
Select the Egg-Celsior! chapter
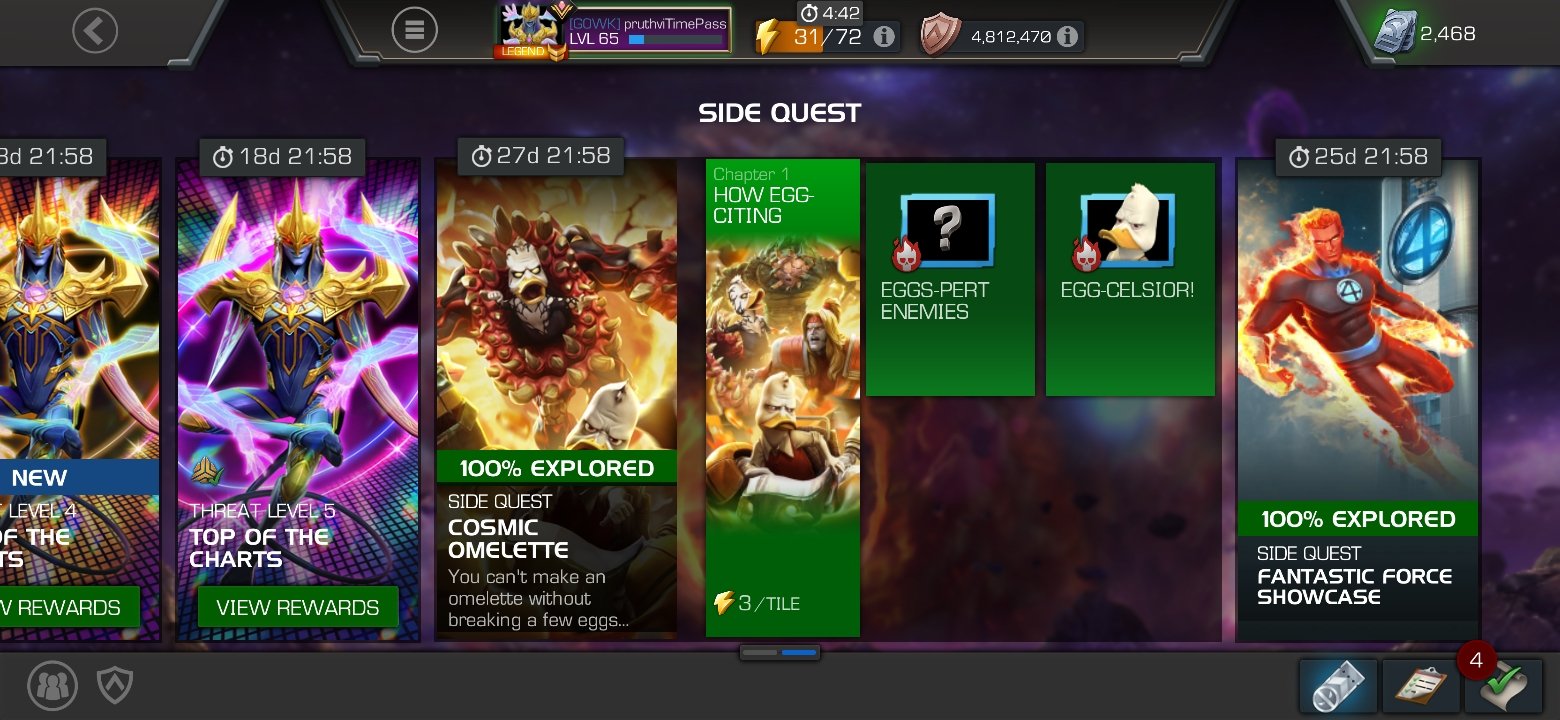click(1130, 279)
